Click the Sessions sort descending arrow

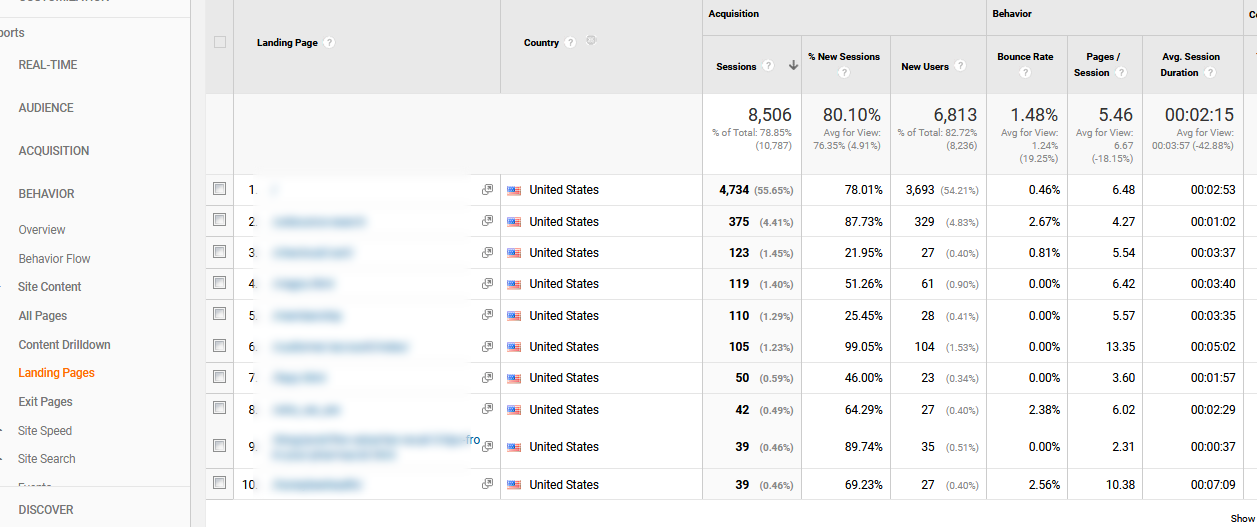click(x=793, y=67)
